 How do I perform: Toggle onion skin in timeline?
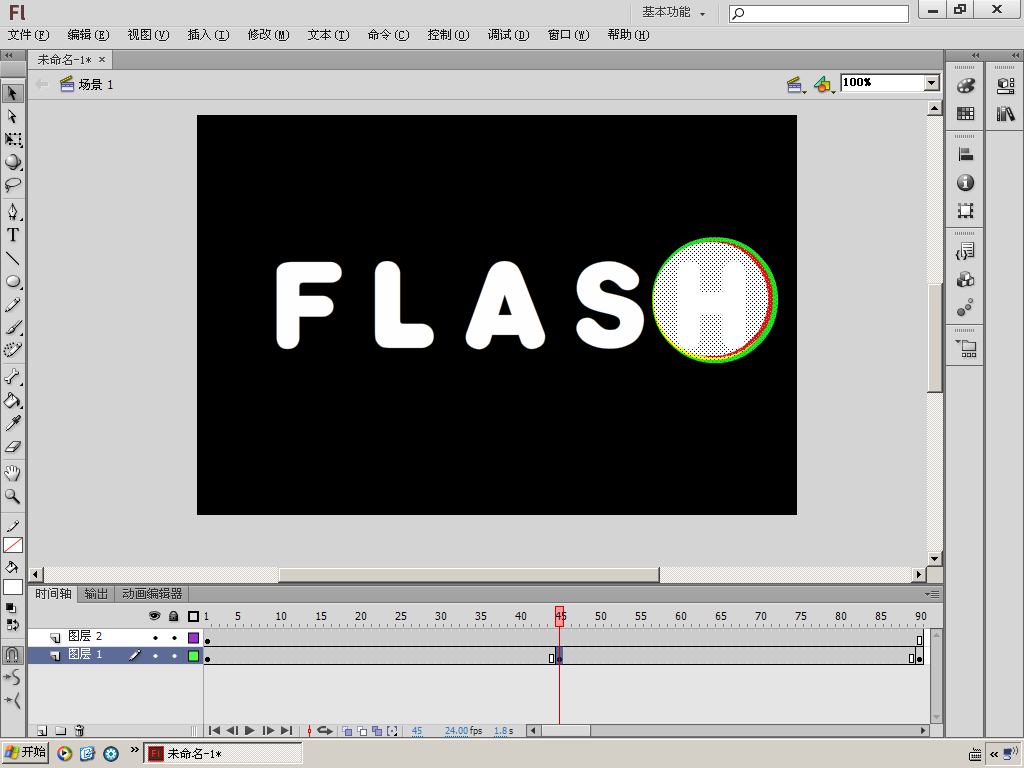coord(347,731)
